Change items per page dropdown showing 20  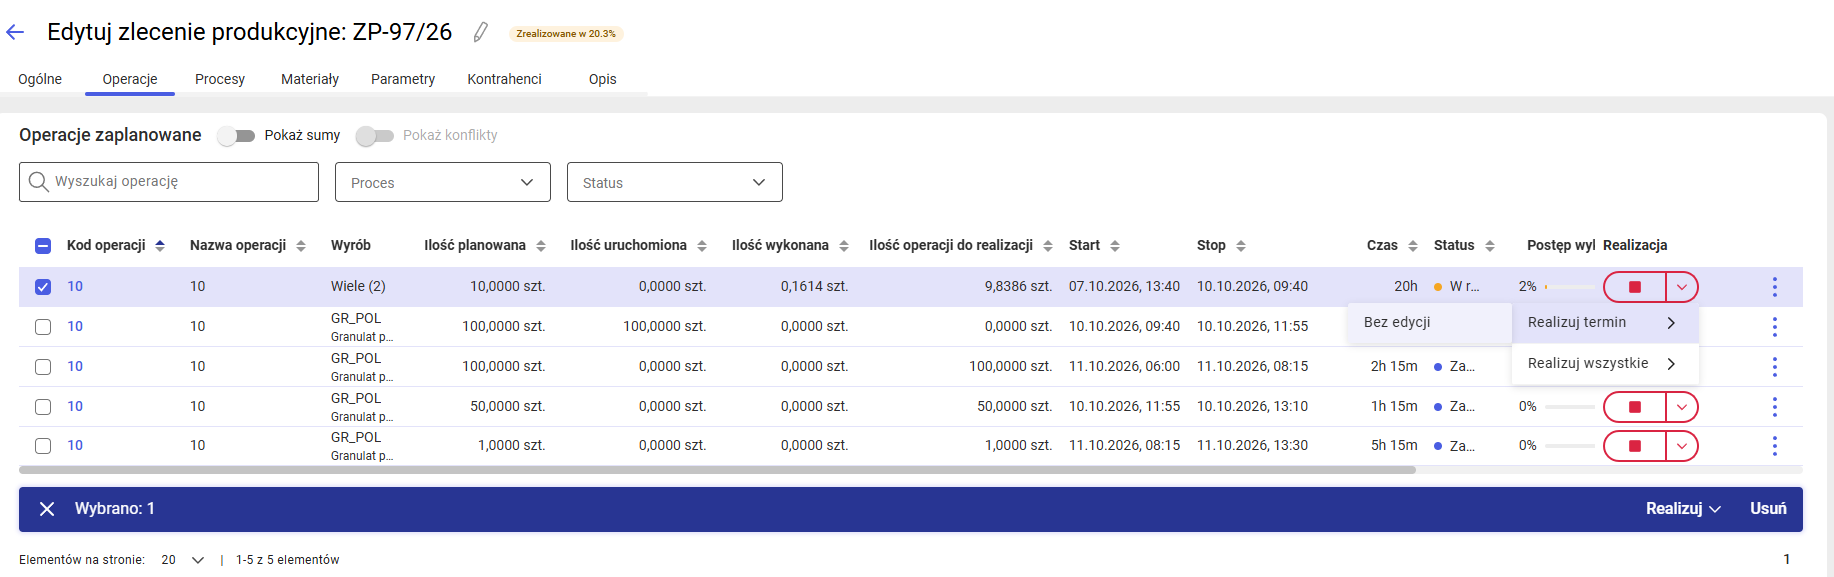point(183,560)
